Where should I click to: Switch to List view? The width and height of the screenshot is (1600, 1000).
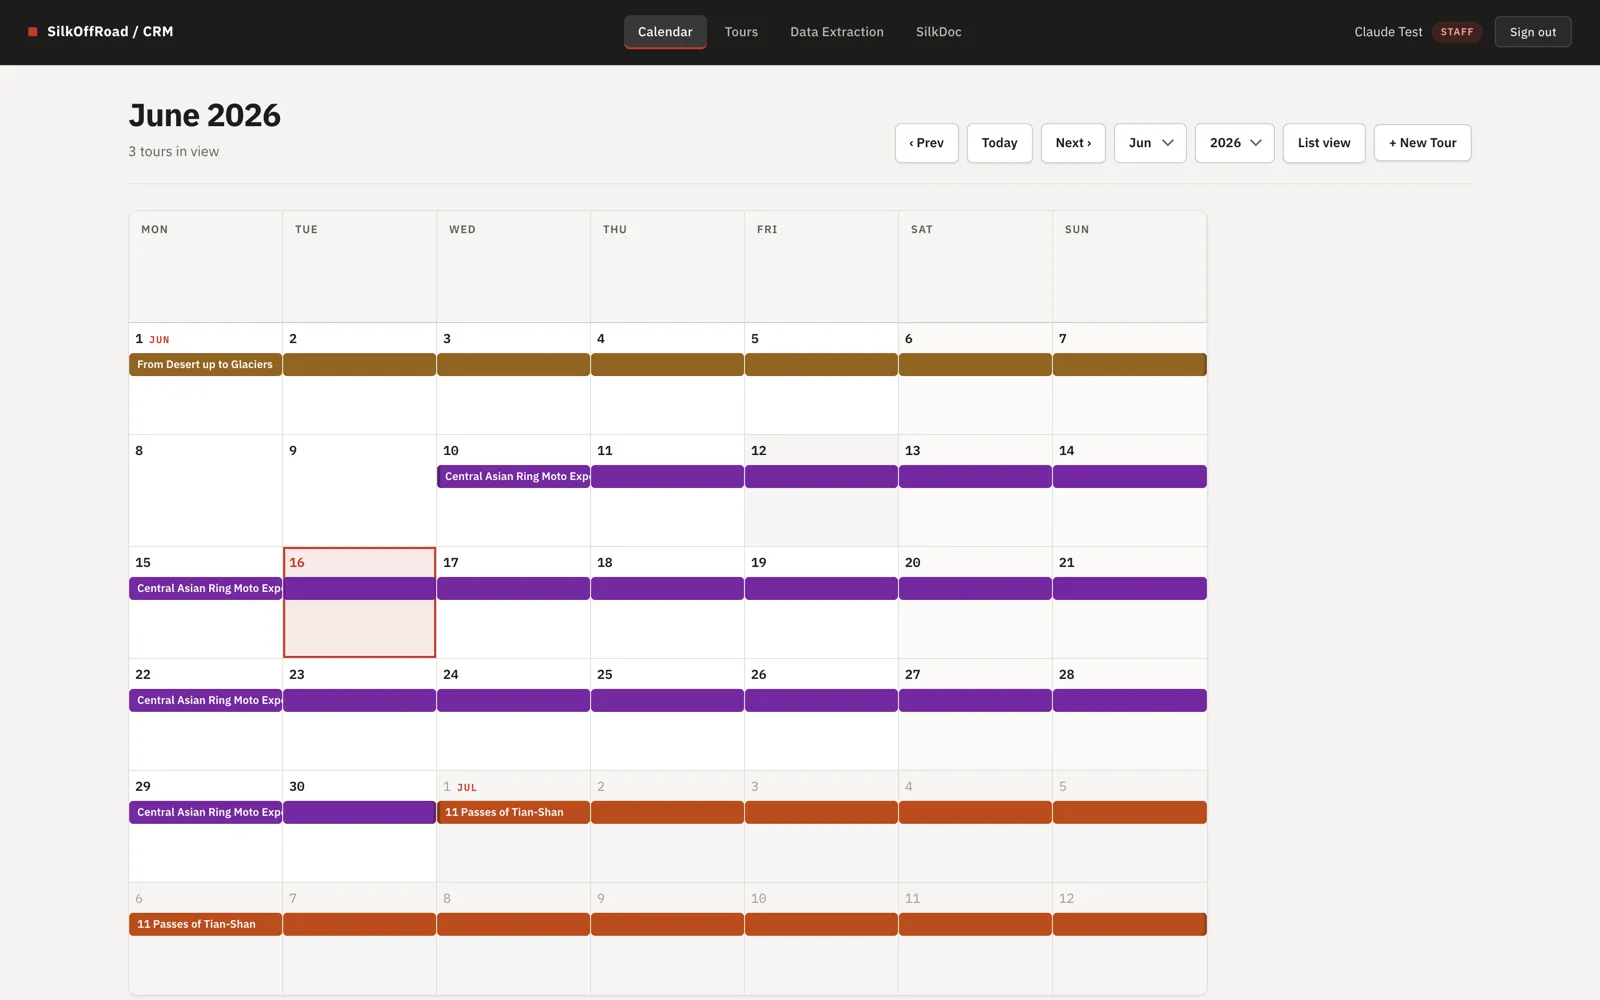(1324, 143)
